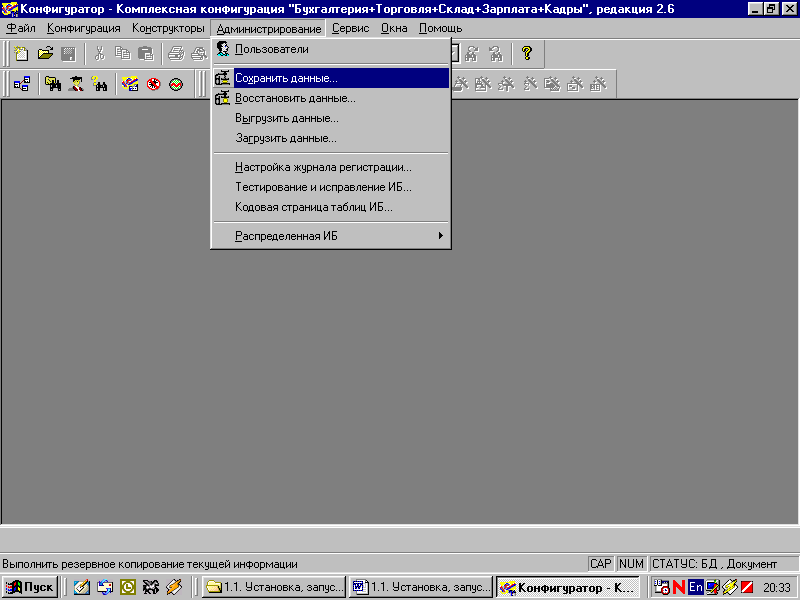800x600 pixels.
Task: Click the Open folder toolbar icon
Action: (45, 54)
